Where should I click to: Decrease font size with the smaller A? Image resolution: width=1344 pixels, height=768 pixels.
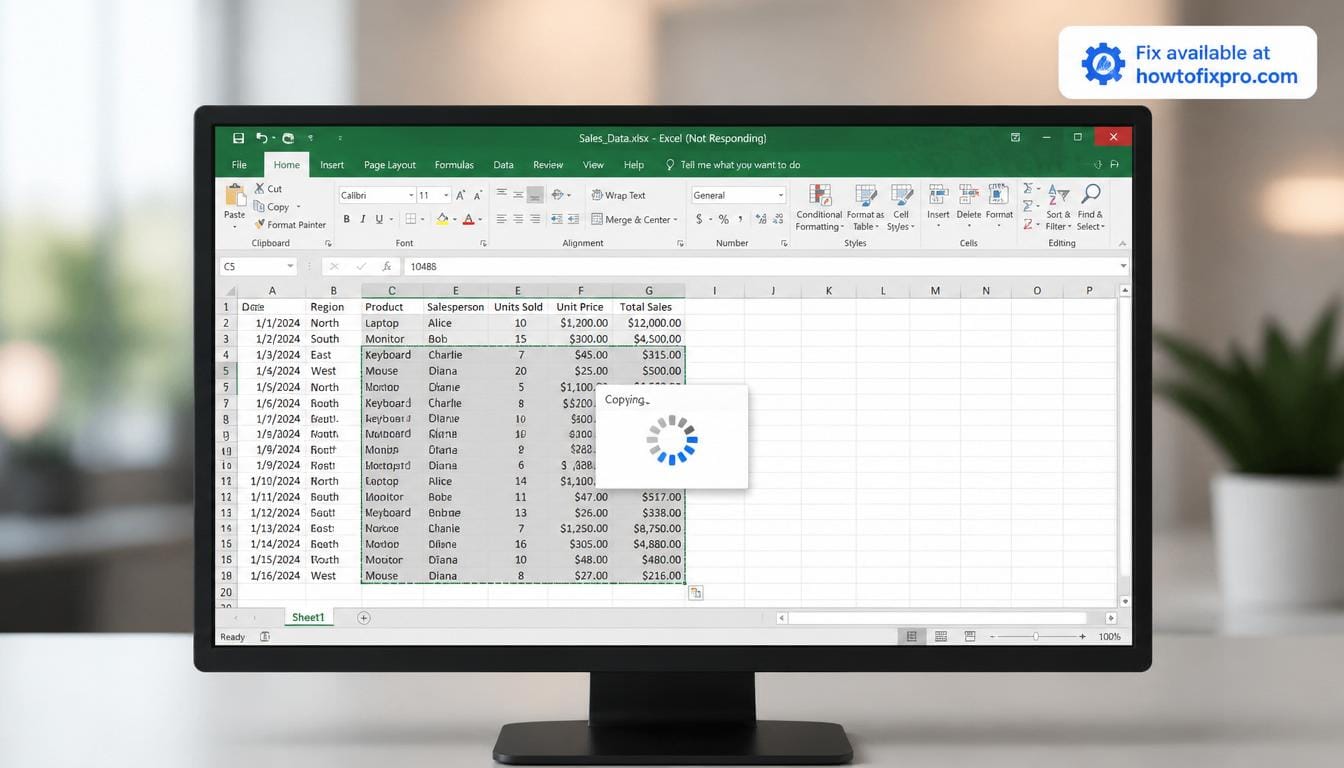(477, 195)
